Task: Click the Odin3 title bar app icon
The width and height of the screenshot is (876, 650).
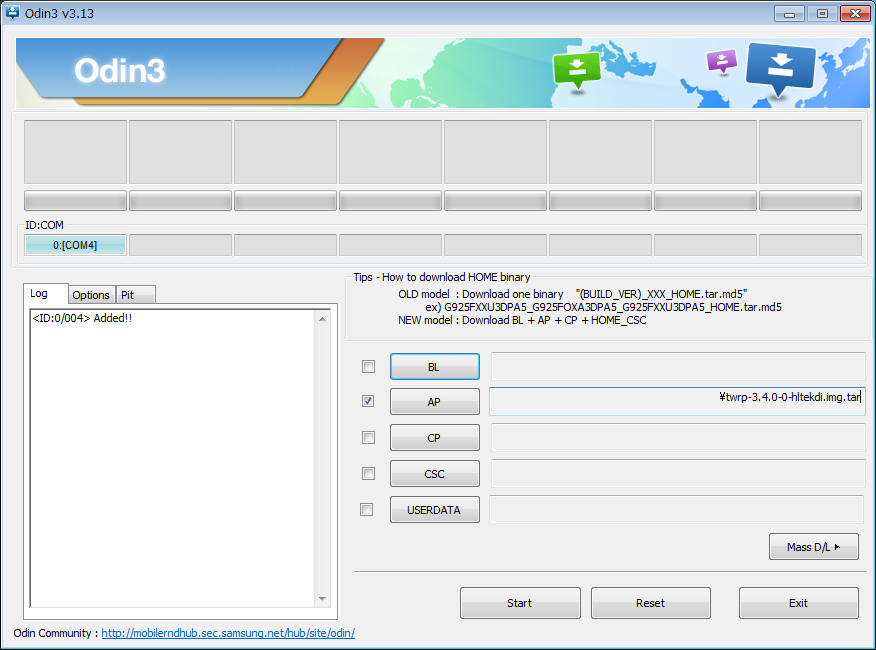Action: pyautogui.click(x=12, y=12)
